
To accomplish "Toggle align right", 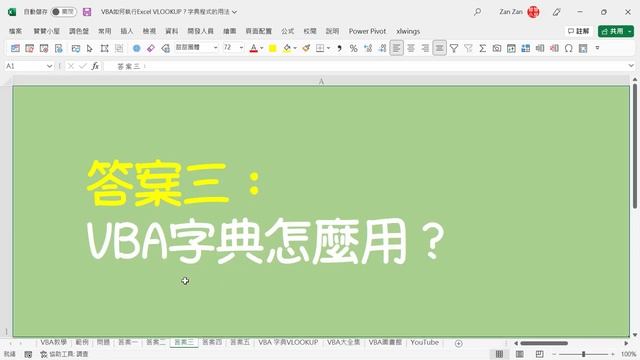I will coord(425,48).
